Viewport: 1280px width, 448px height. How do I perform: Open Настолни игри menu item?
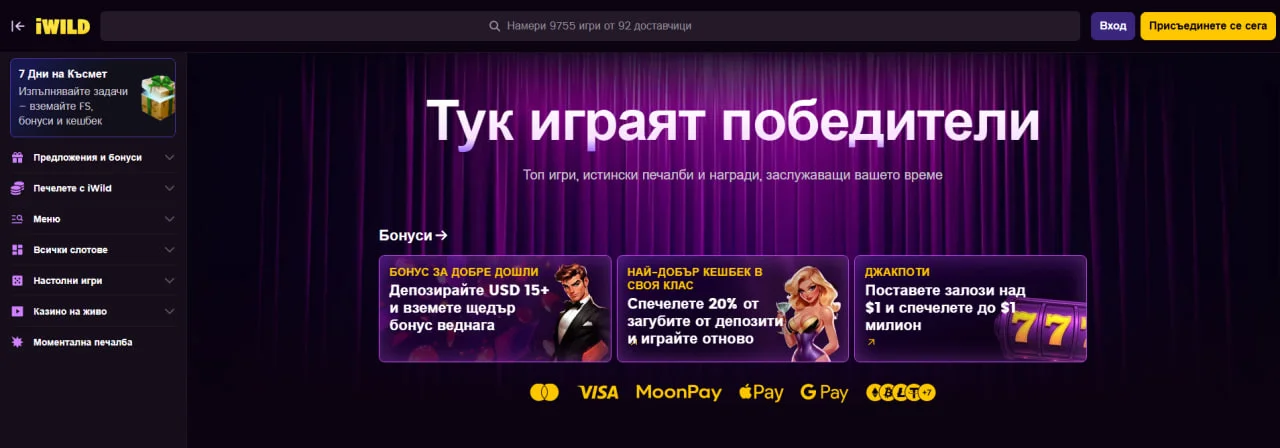point(92,281)
